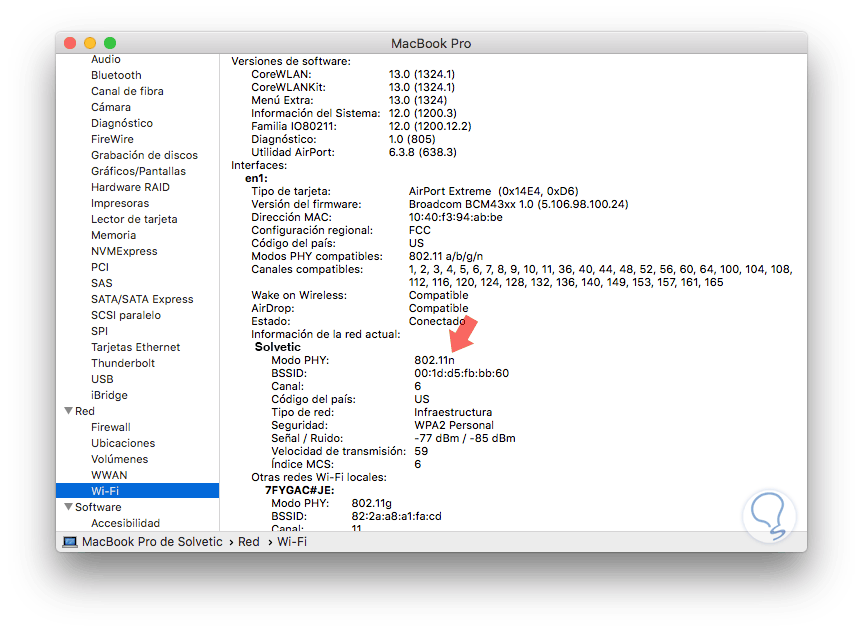Click the MAC address 10:40:f3:94:ab:be
This screenshot has width=863, height=632.
[456, 217]
